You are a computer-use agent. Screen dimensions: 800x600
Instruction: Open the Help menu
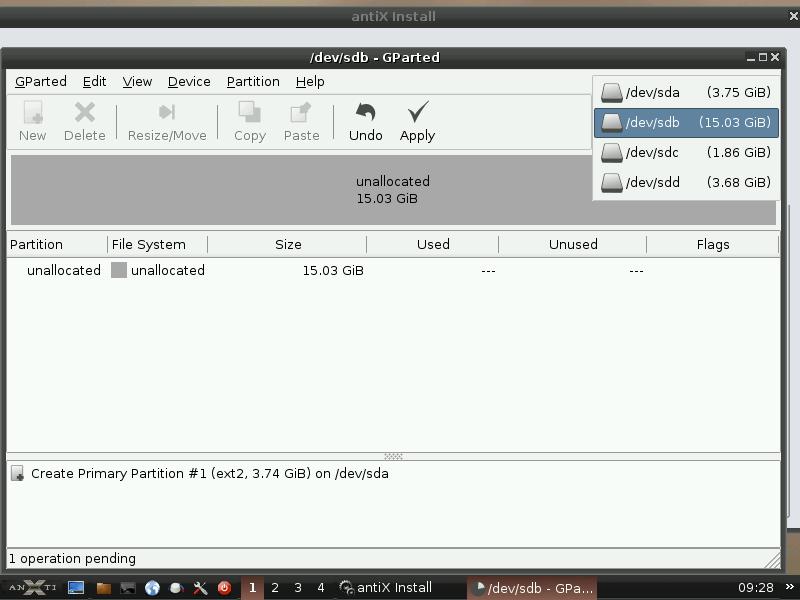point(310,82)
